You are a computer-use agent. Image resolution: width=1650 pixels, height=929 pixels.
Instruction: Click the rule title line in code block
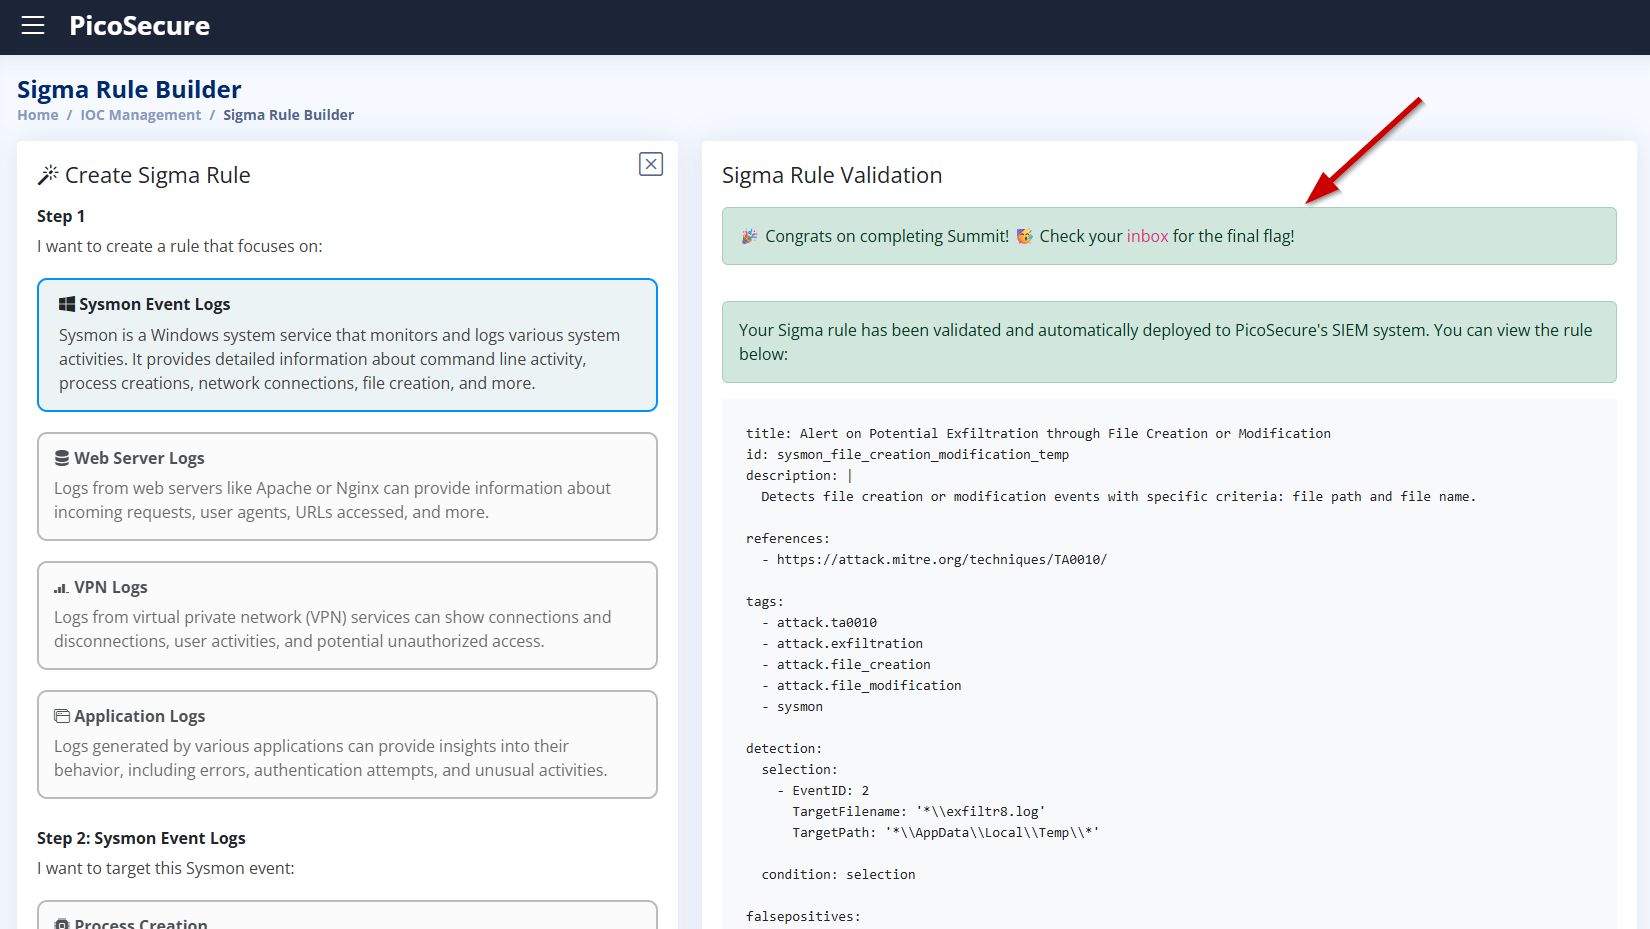point(1038,433)
